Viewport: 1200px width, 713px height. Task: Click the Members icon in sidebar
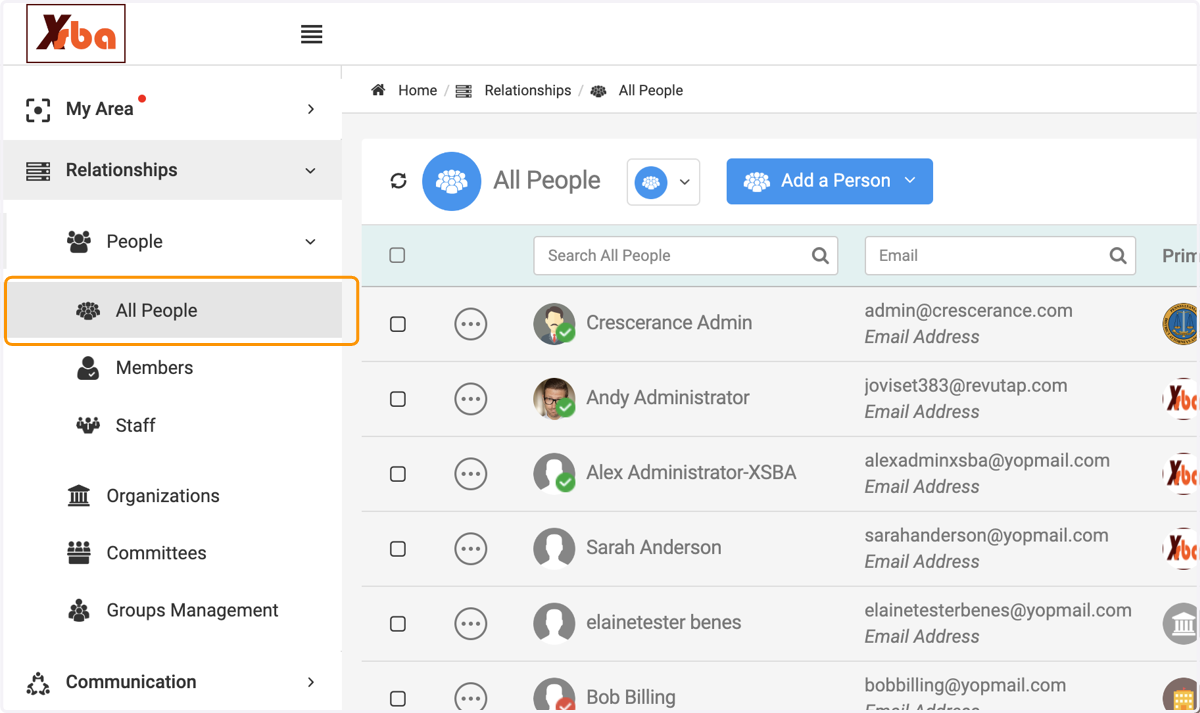tap(88, 368)
